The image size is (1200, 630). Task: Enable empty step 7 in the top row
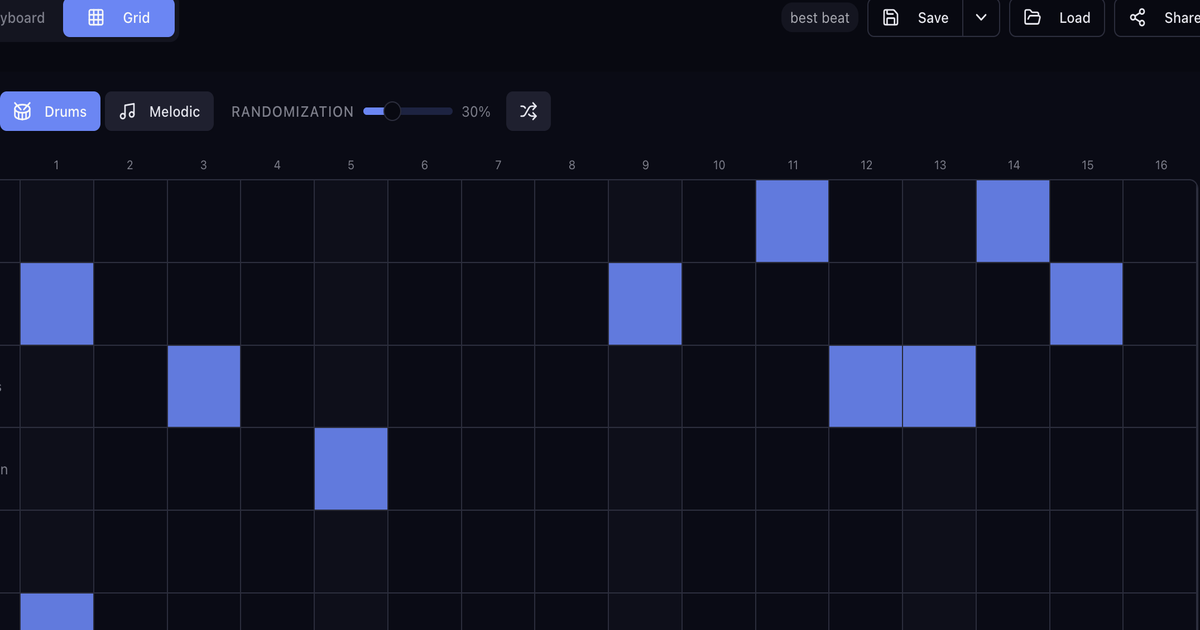(x=498, y=221)
